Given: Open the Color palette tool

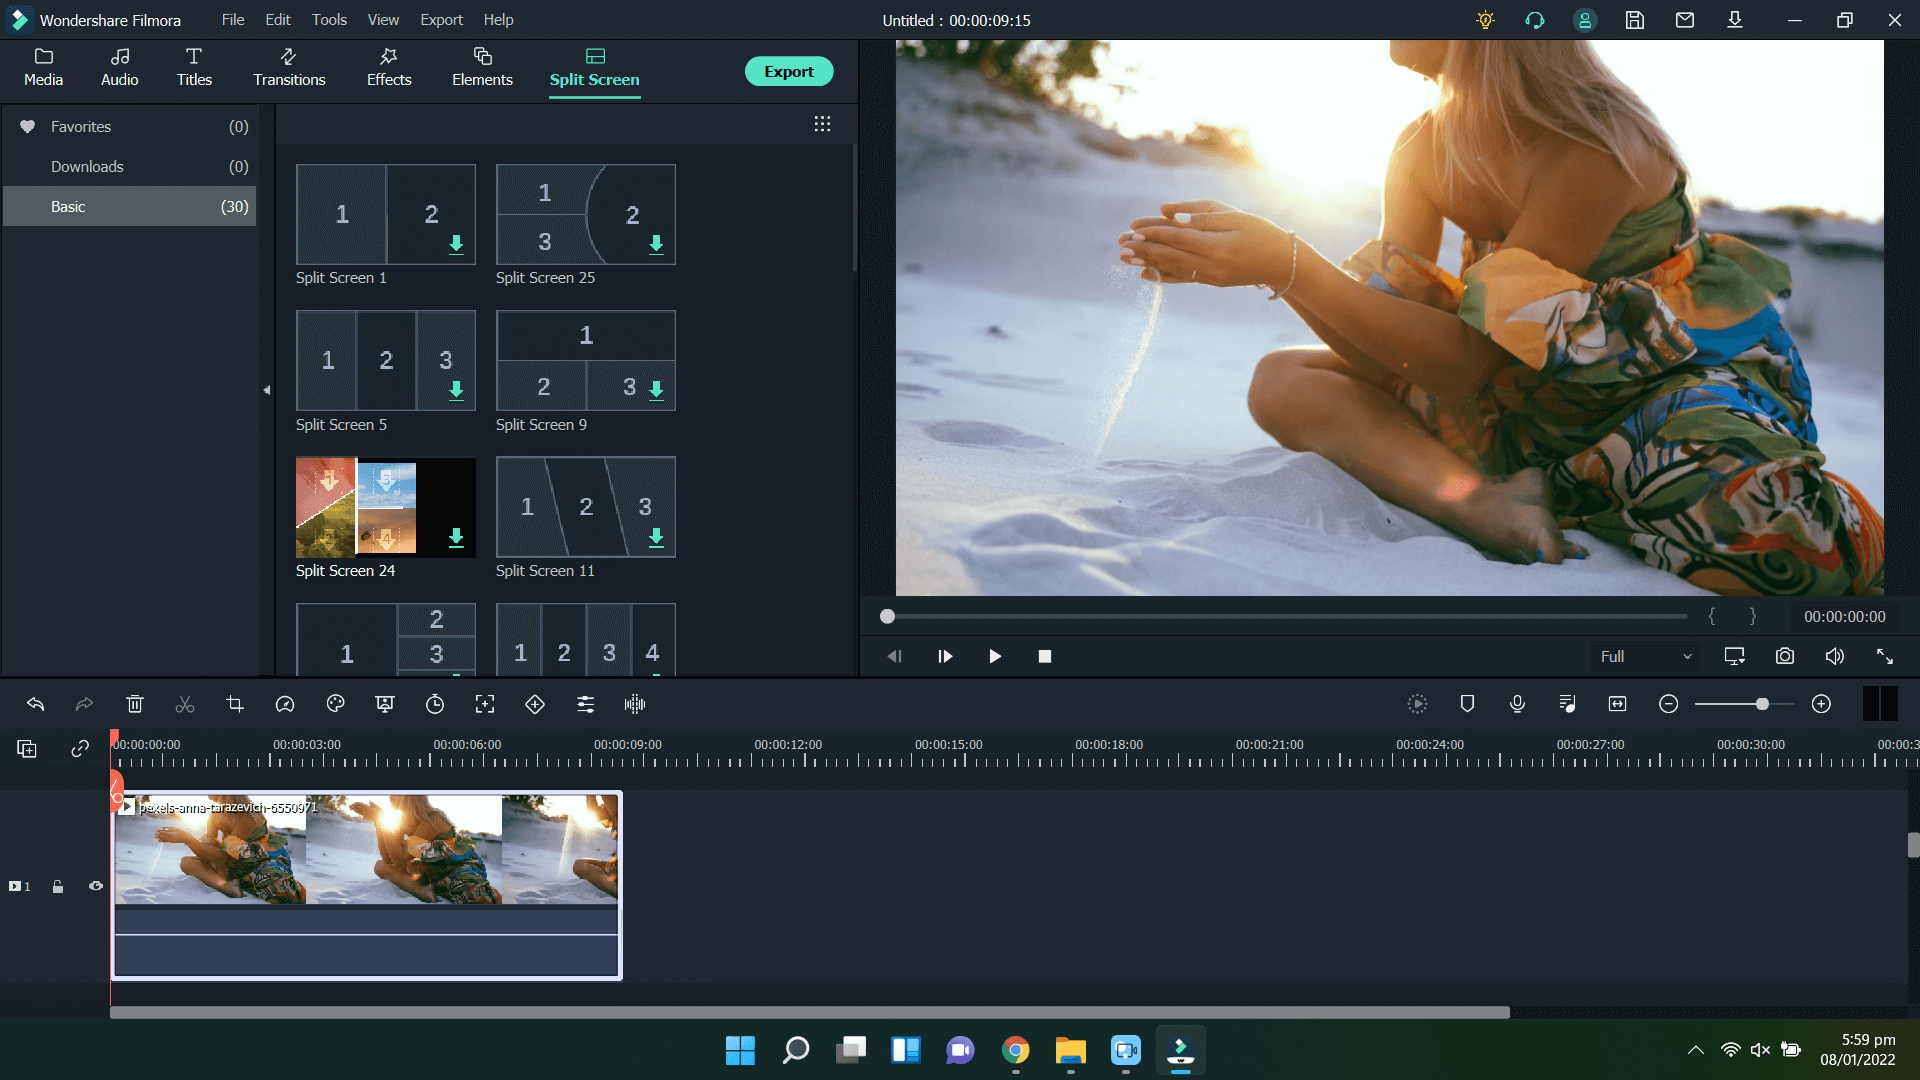Looking at the screenshot, I should click(335, 704).
